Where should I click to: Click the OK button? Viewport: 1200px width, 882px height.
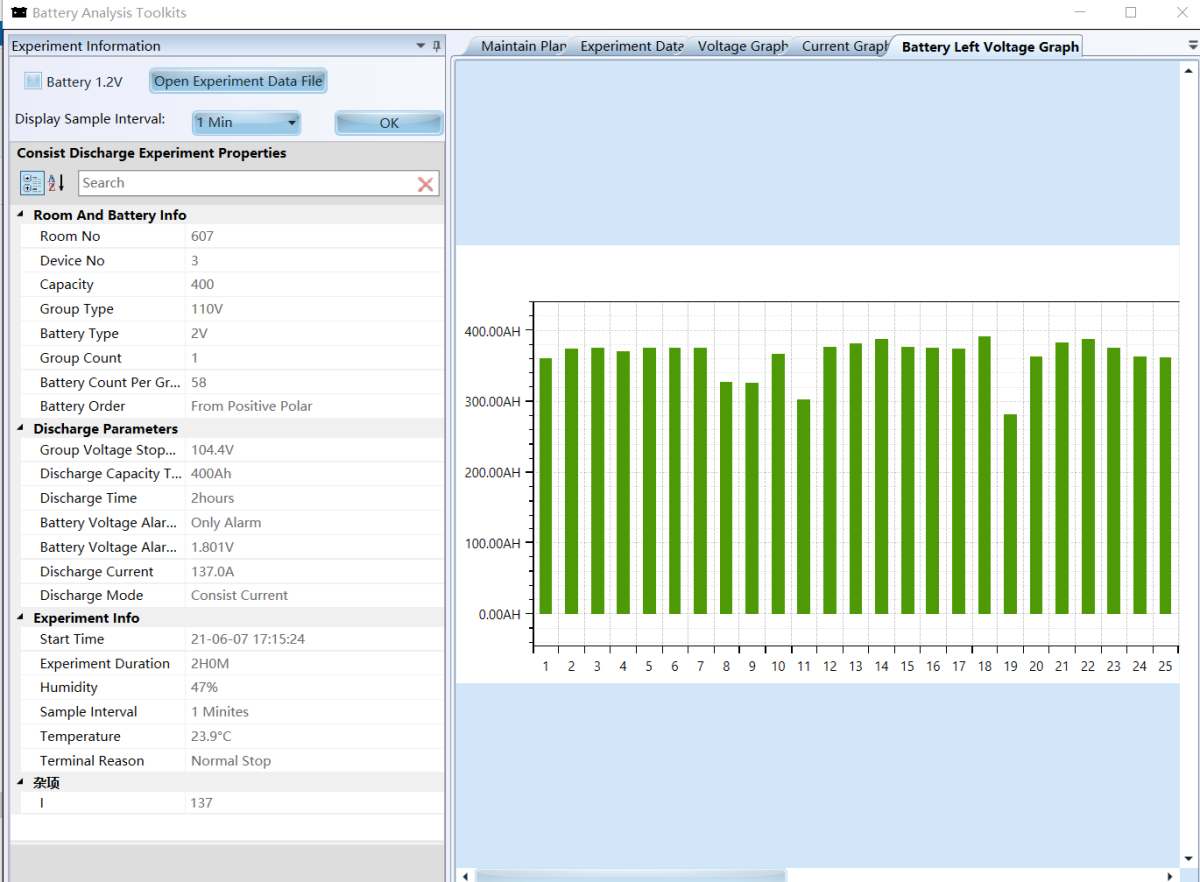[389, 123]
